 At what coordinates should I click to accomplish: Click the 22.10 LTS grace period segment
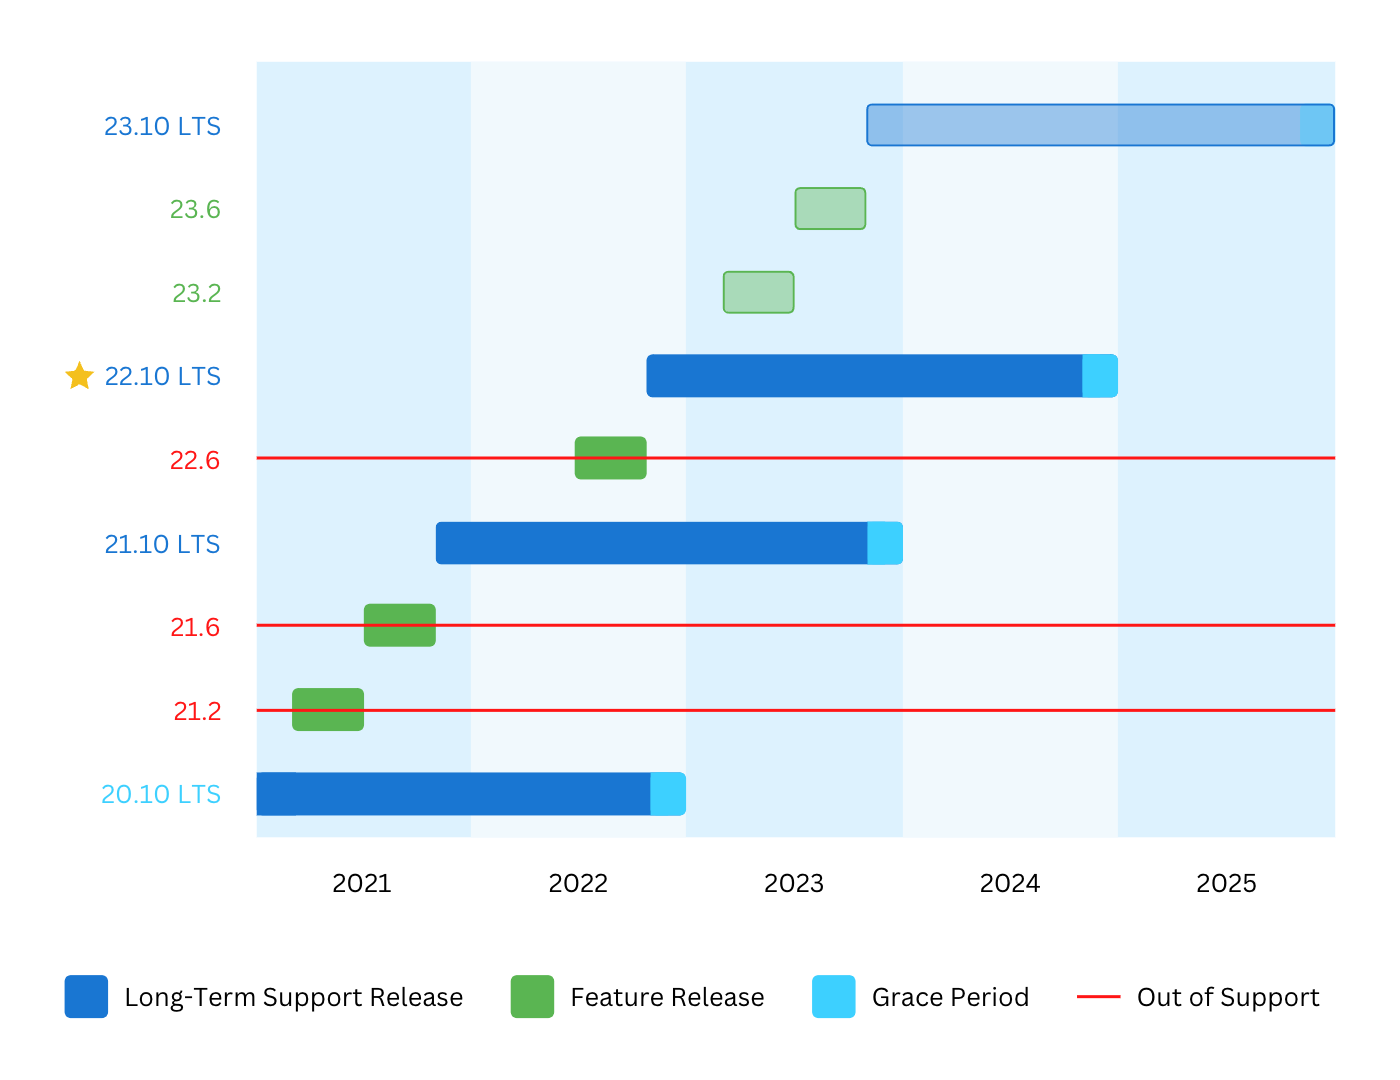tap(1100, 376)
